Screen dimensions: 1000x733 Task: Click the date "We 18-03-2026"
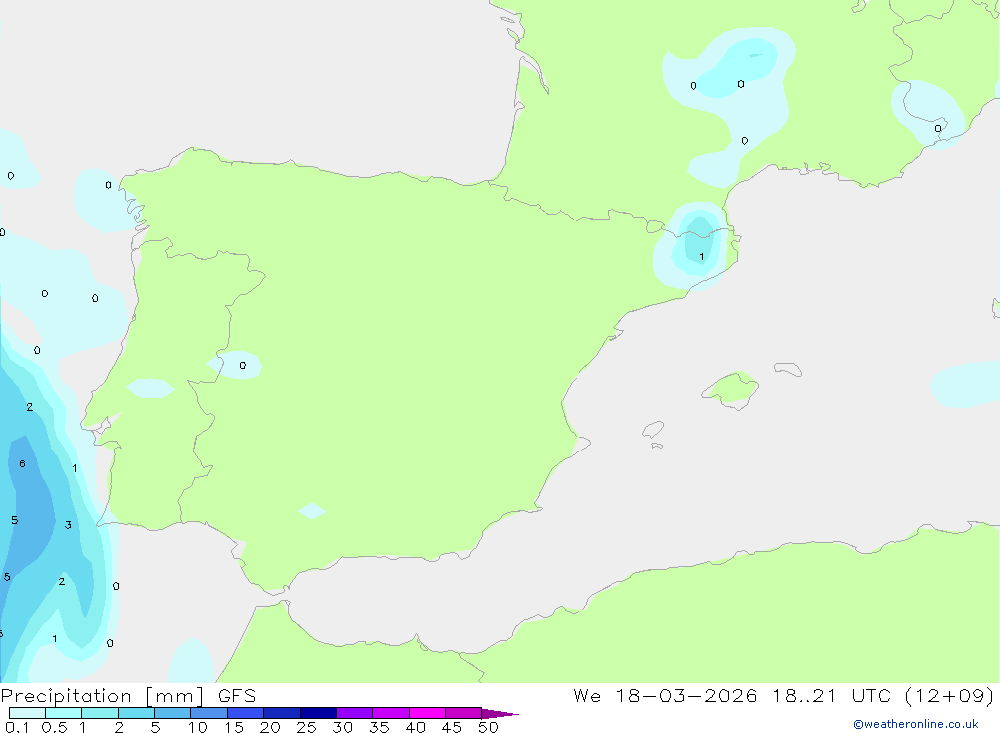tap(665, 696)
